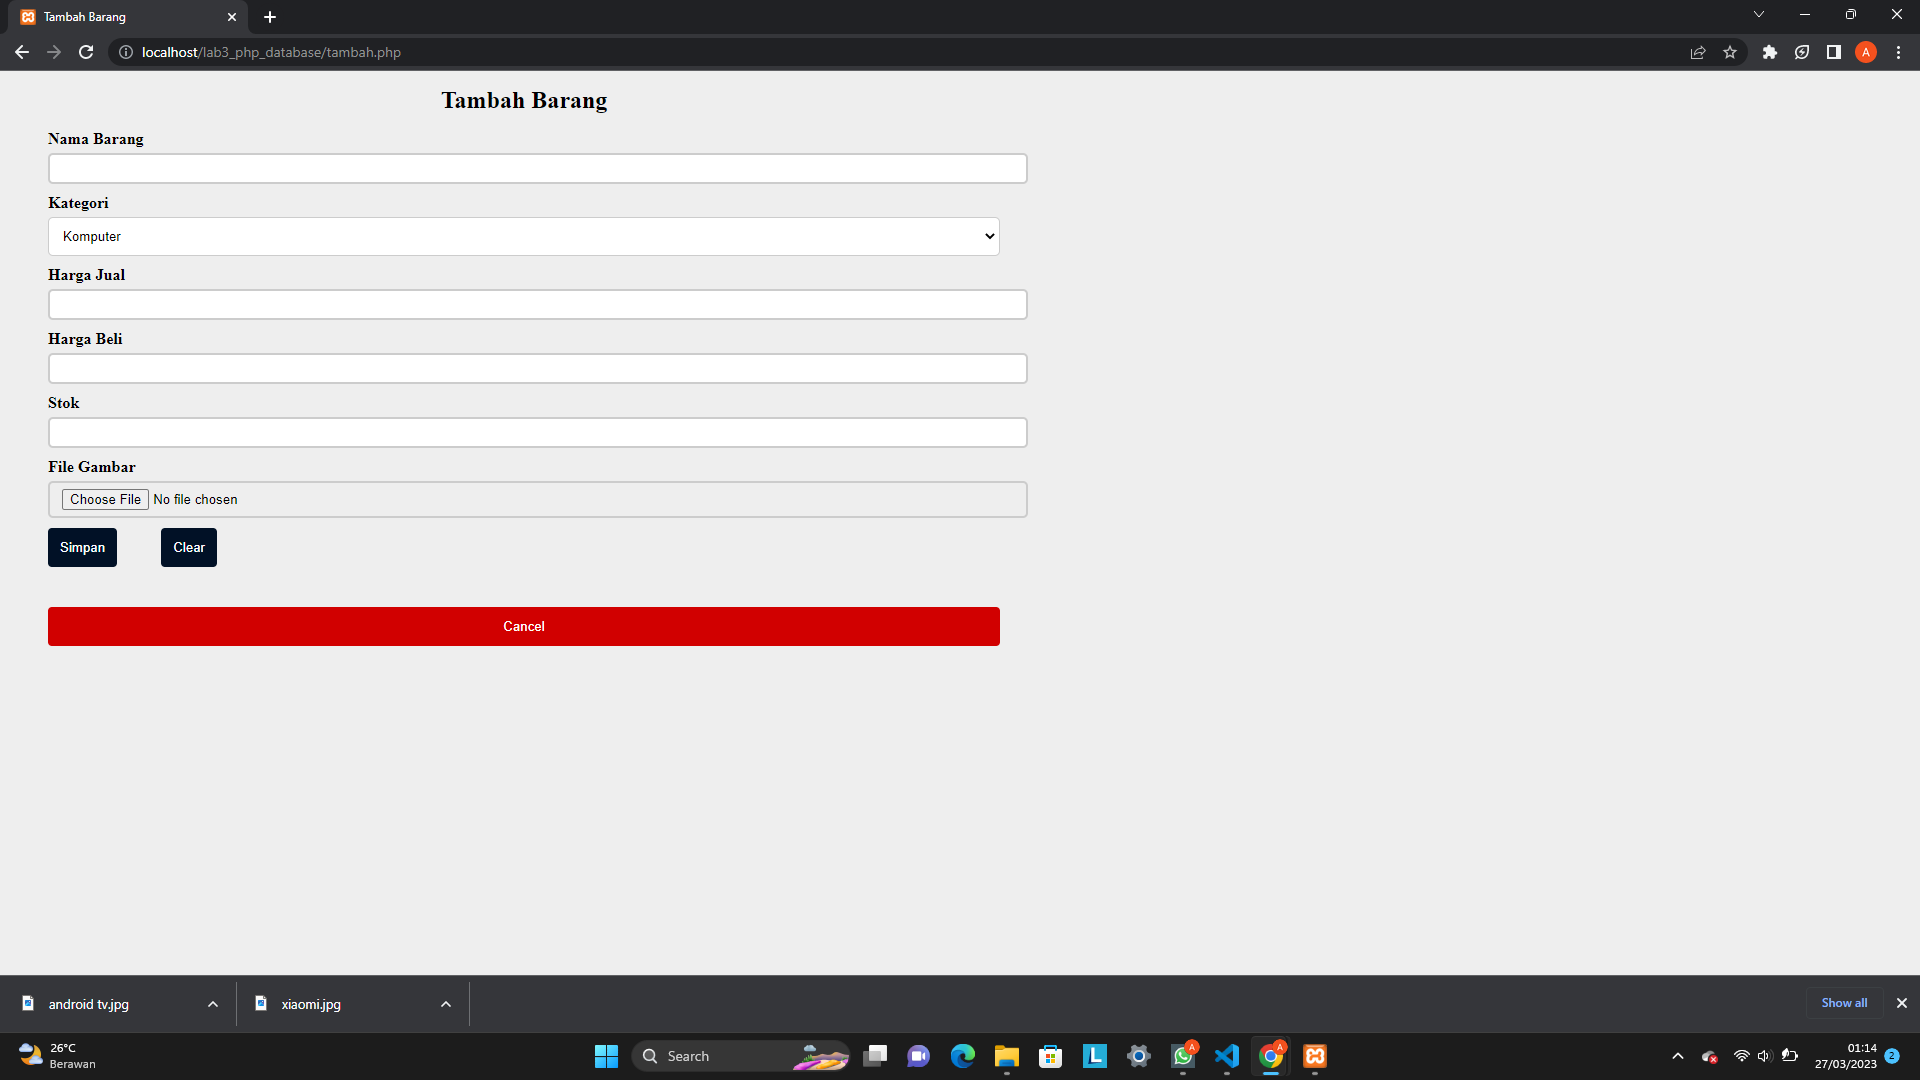Launch Visual Studio Code from the taskbar

point(1227,1056)
